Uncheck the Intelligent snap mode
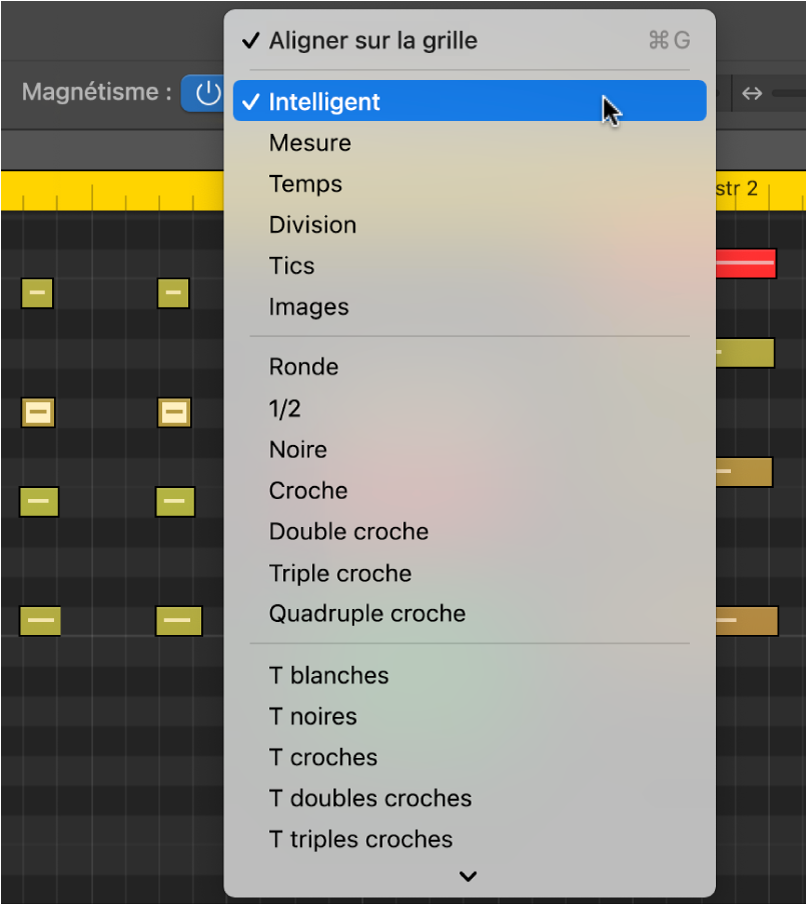 pyautogui.click(x=324, y=101)
